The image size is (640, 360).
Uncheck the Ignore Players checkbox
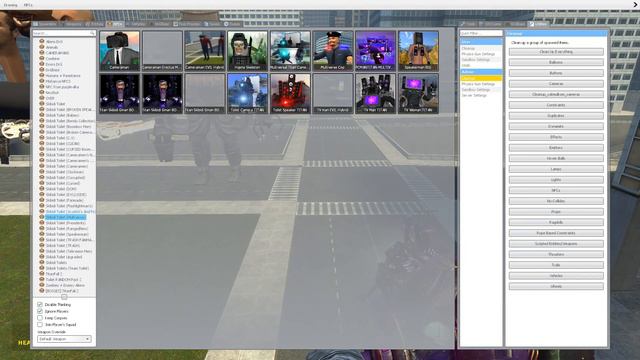40,311
